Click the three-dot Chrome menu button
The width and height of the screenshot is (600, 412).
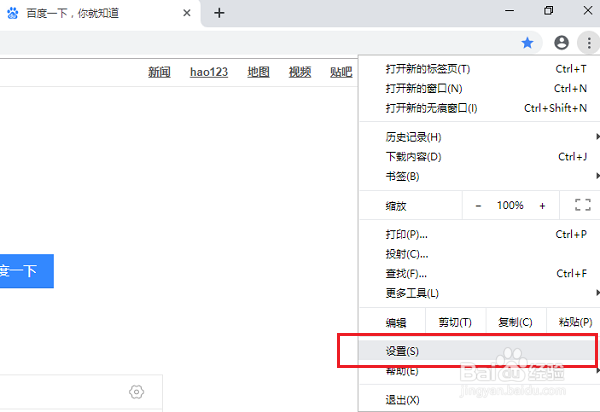[x=589, y=43]
